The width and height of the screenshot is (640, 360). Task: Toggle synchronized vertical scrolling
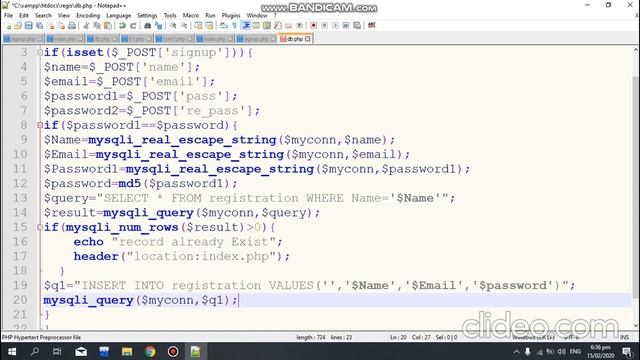pyautogui.click(x=198, y=25)
